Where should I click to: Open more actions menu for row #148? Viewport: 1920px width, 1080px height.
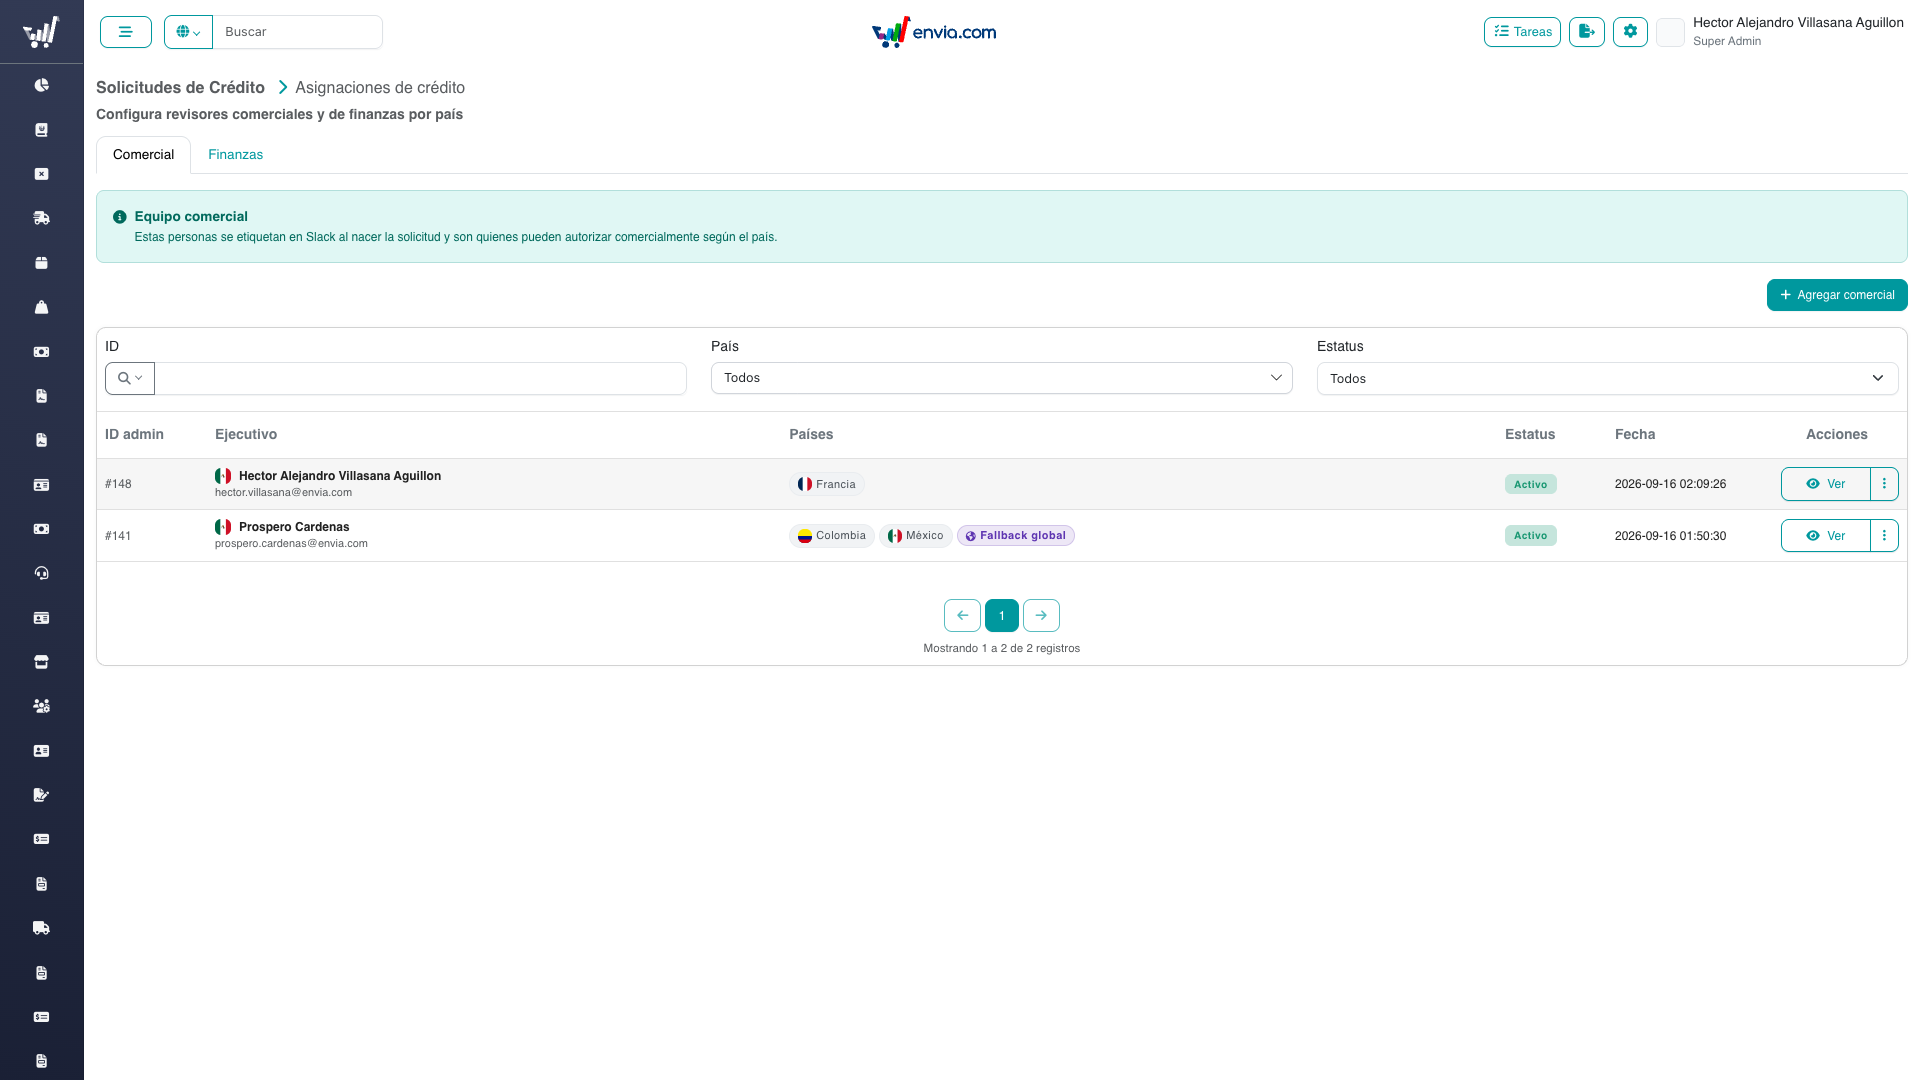[1884, 484]
